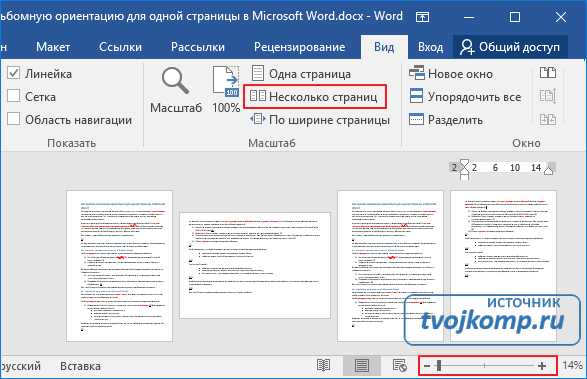Toggle ribbon display options icon
The width and height of the screenshot is (587, 379).
pos(422,17)
